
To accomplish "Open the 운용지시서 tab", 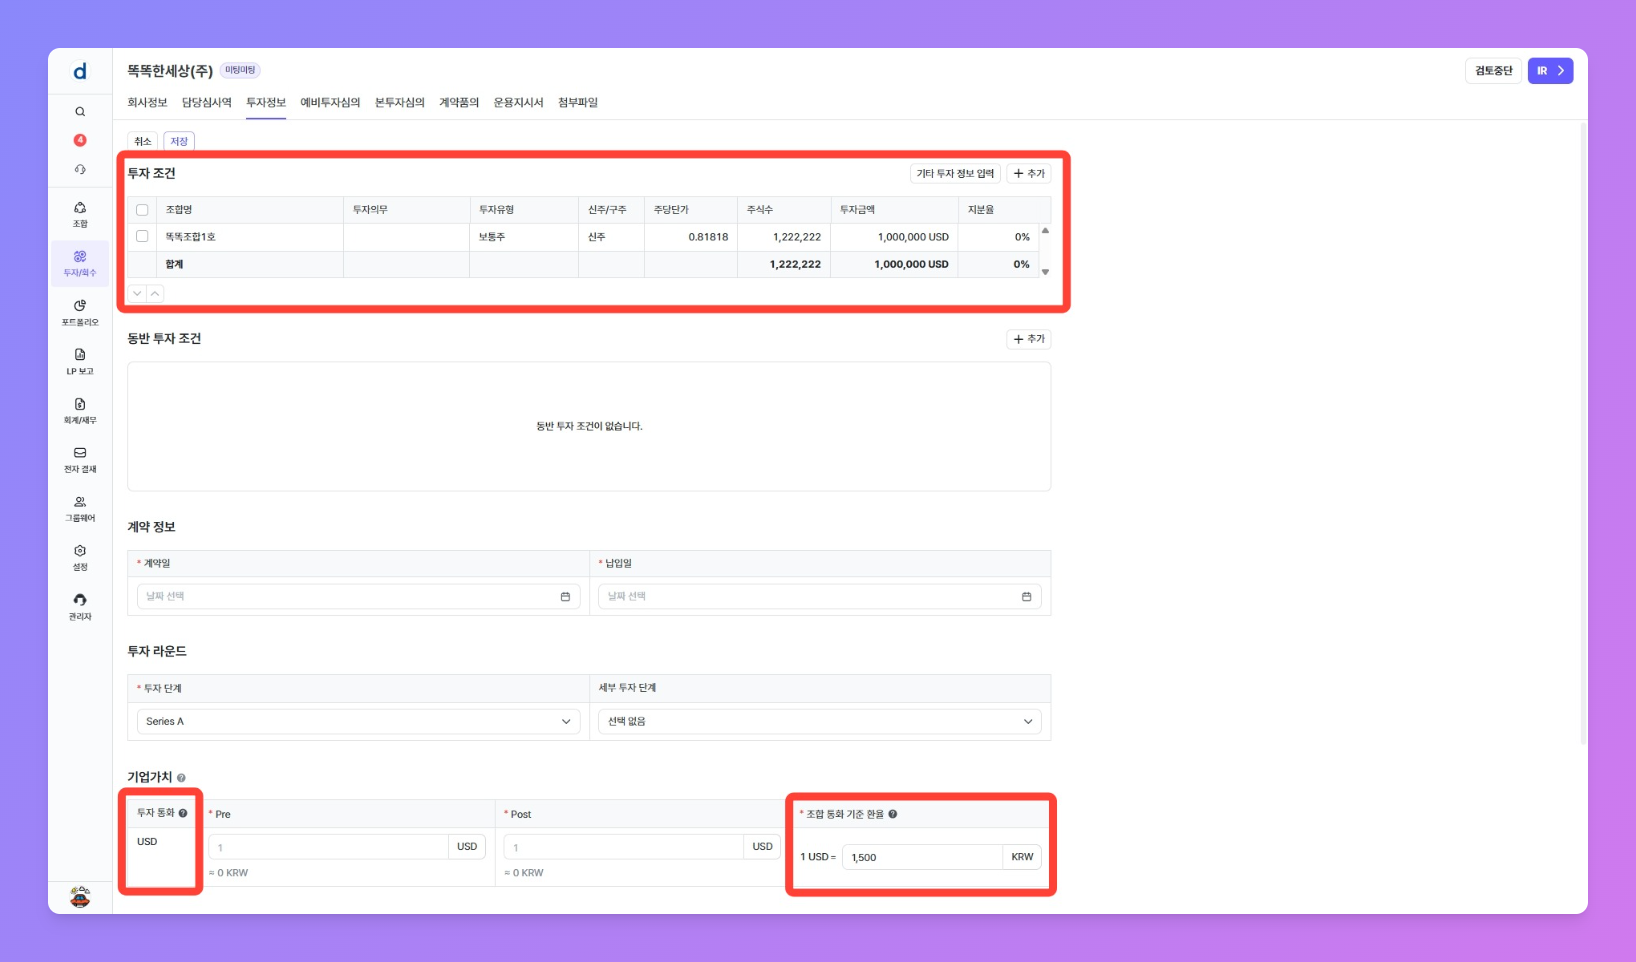I will (x=518, y=103).
